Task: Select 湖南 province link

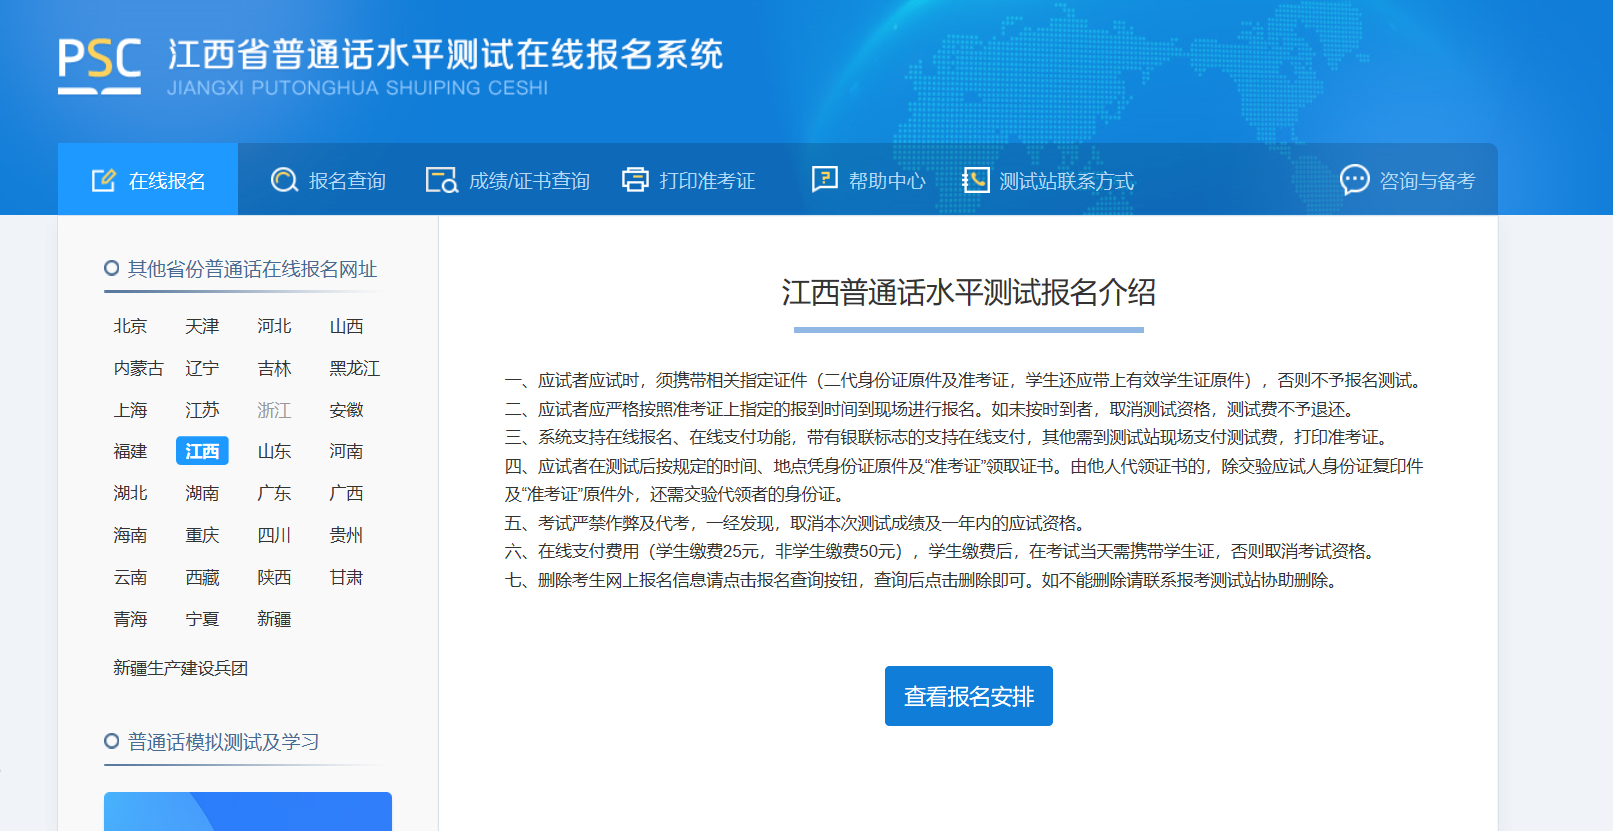Action: [x=202, y=493]
